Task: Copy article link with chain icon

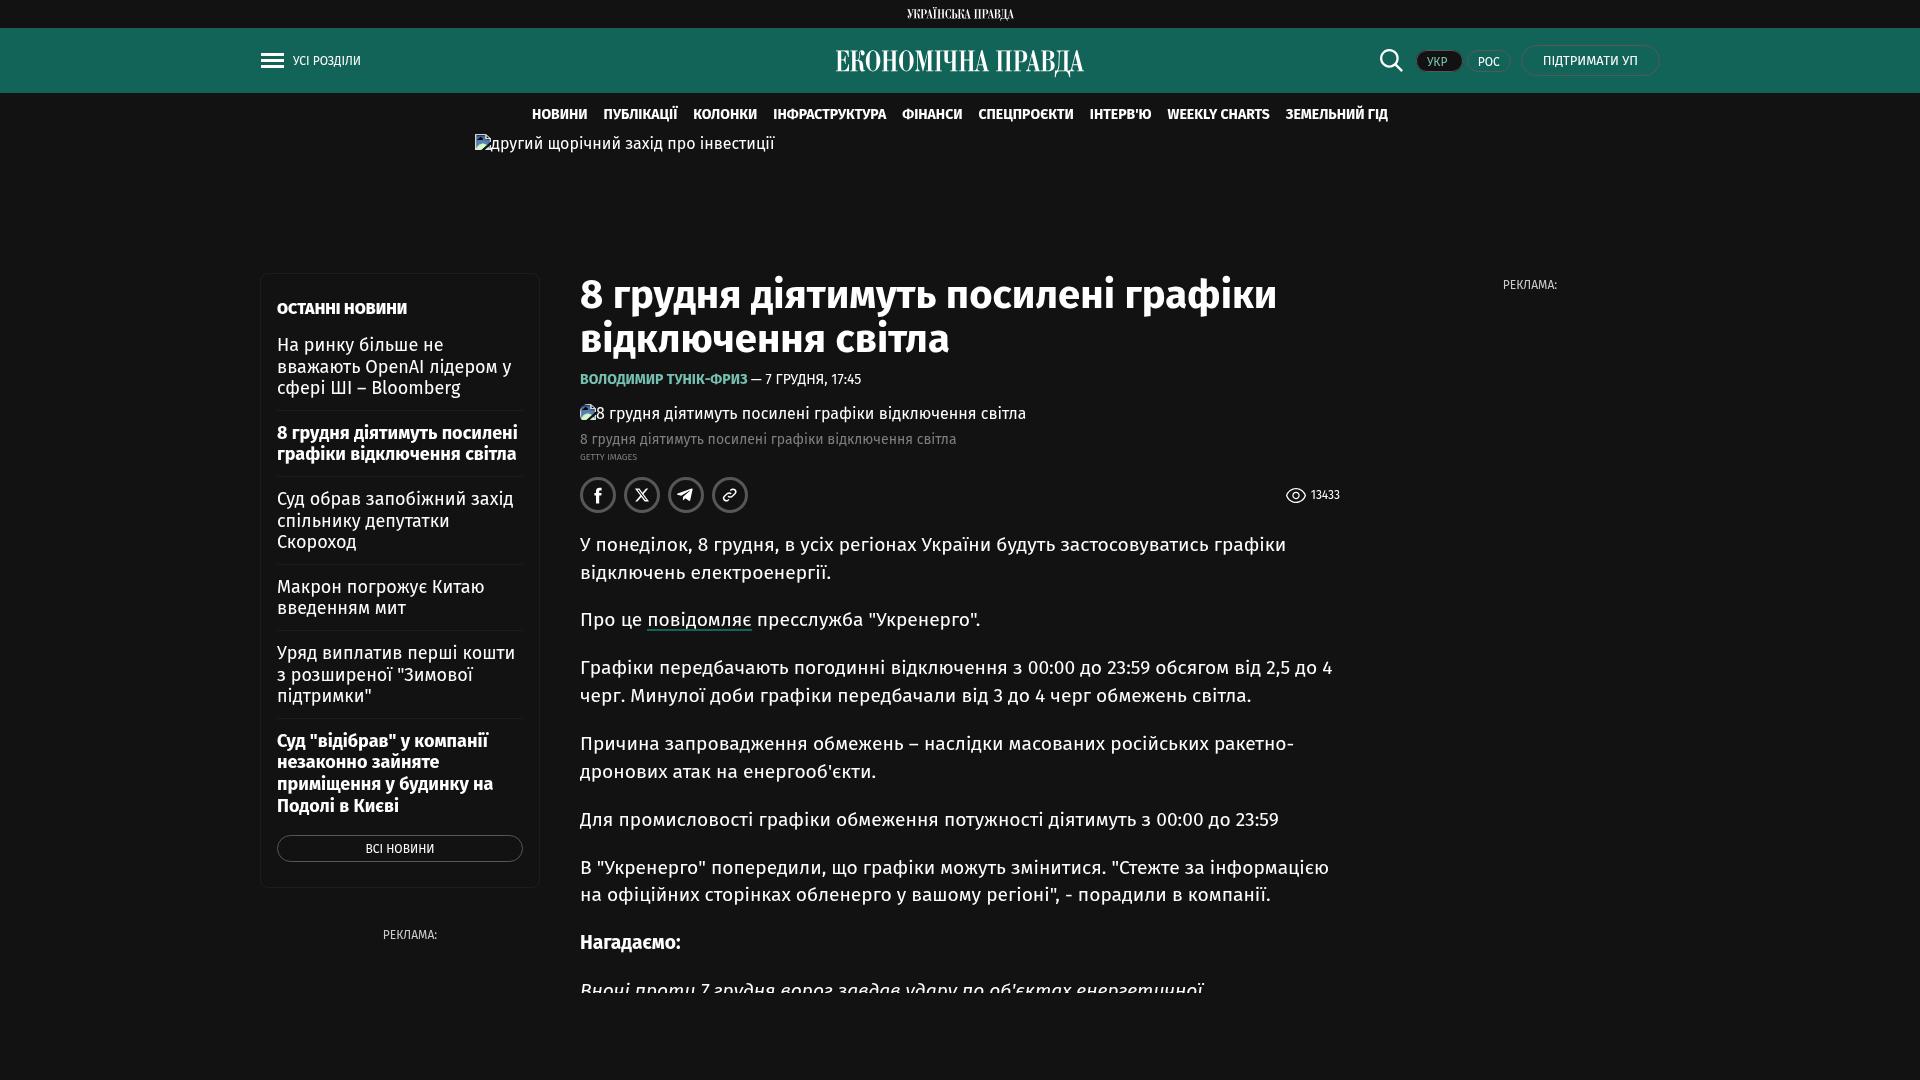Action: pyautogui.click(x=730, y=495)
